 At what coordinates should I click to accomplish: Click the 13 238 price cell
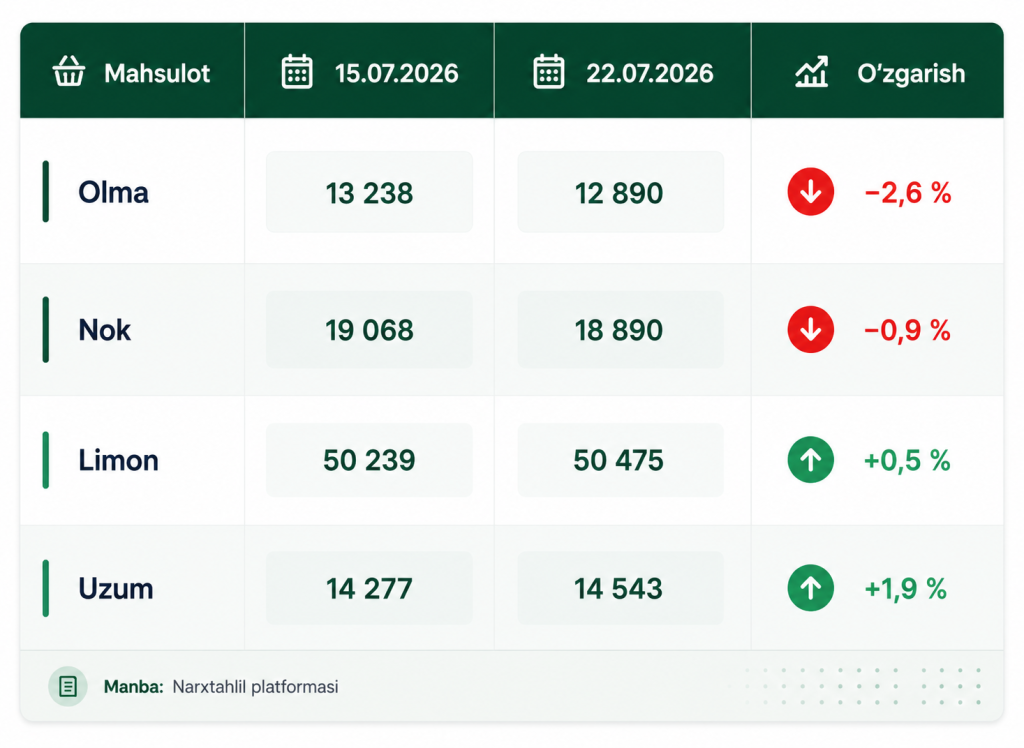pyautogui.click(x=369, y=192)
